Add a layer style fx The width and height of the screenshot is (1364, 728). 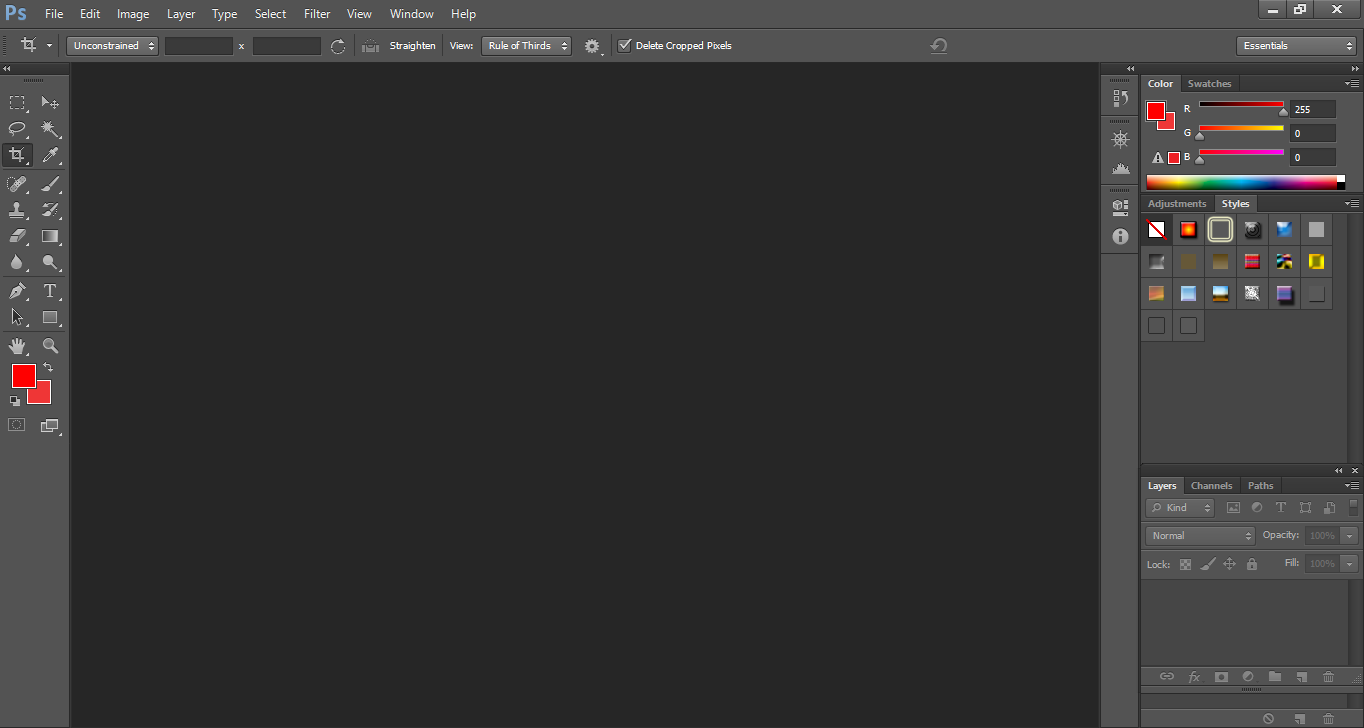click(x=1194, y=677)
